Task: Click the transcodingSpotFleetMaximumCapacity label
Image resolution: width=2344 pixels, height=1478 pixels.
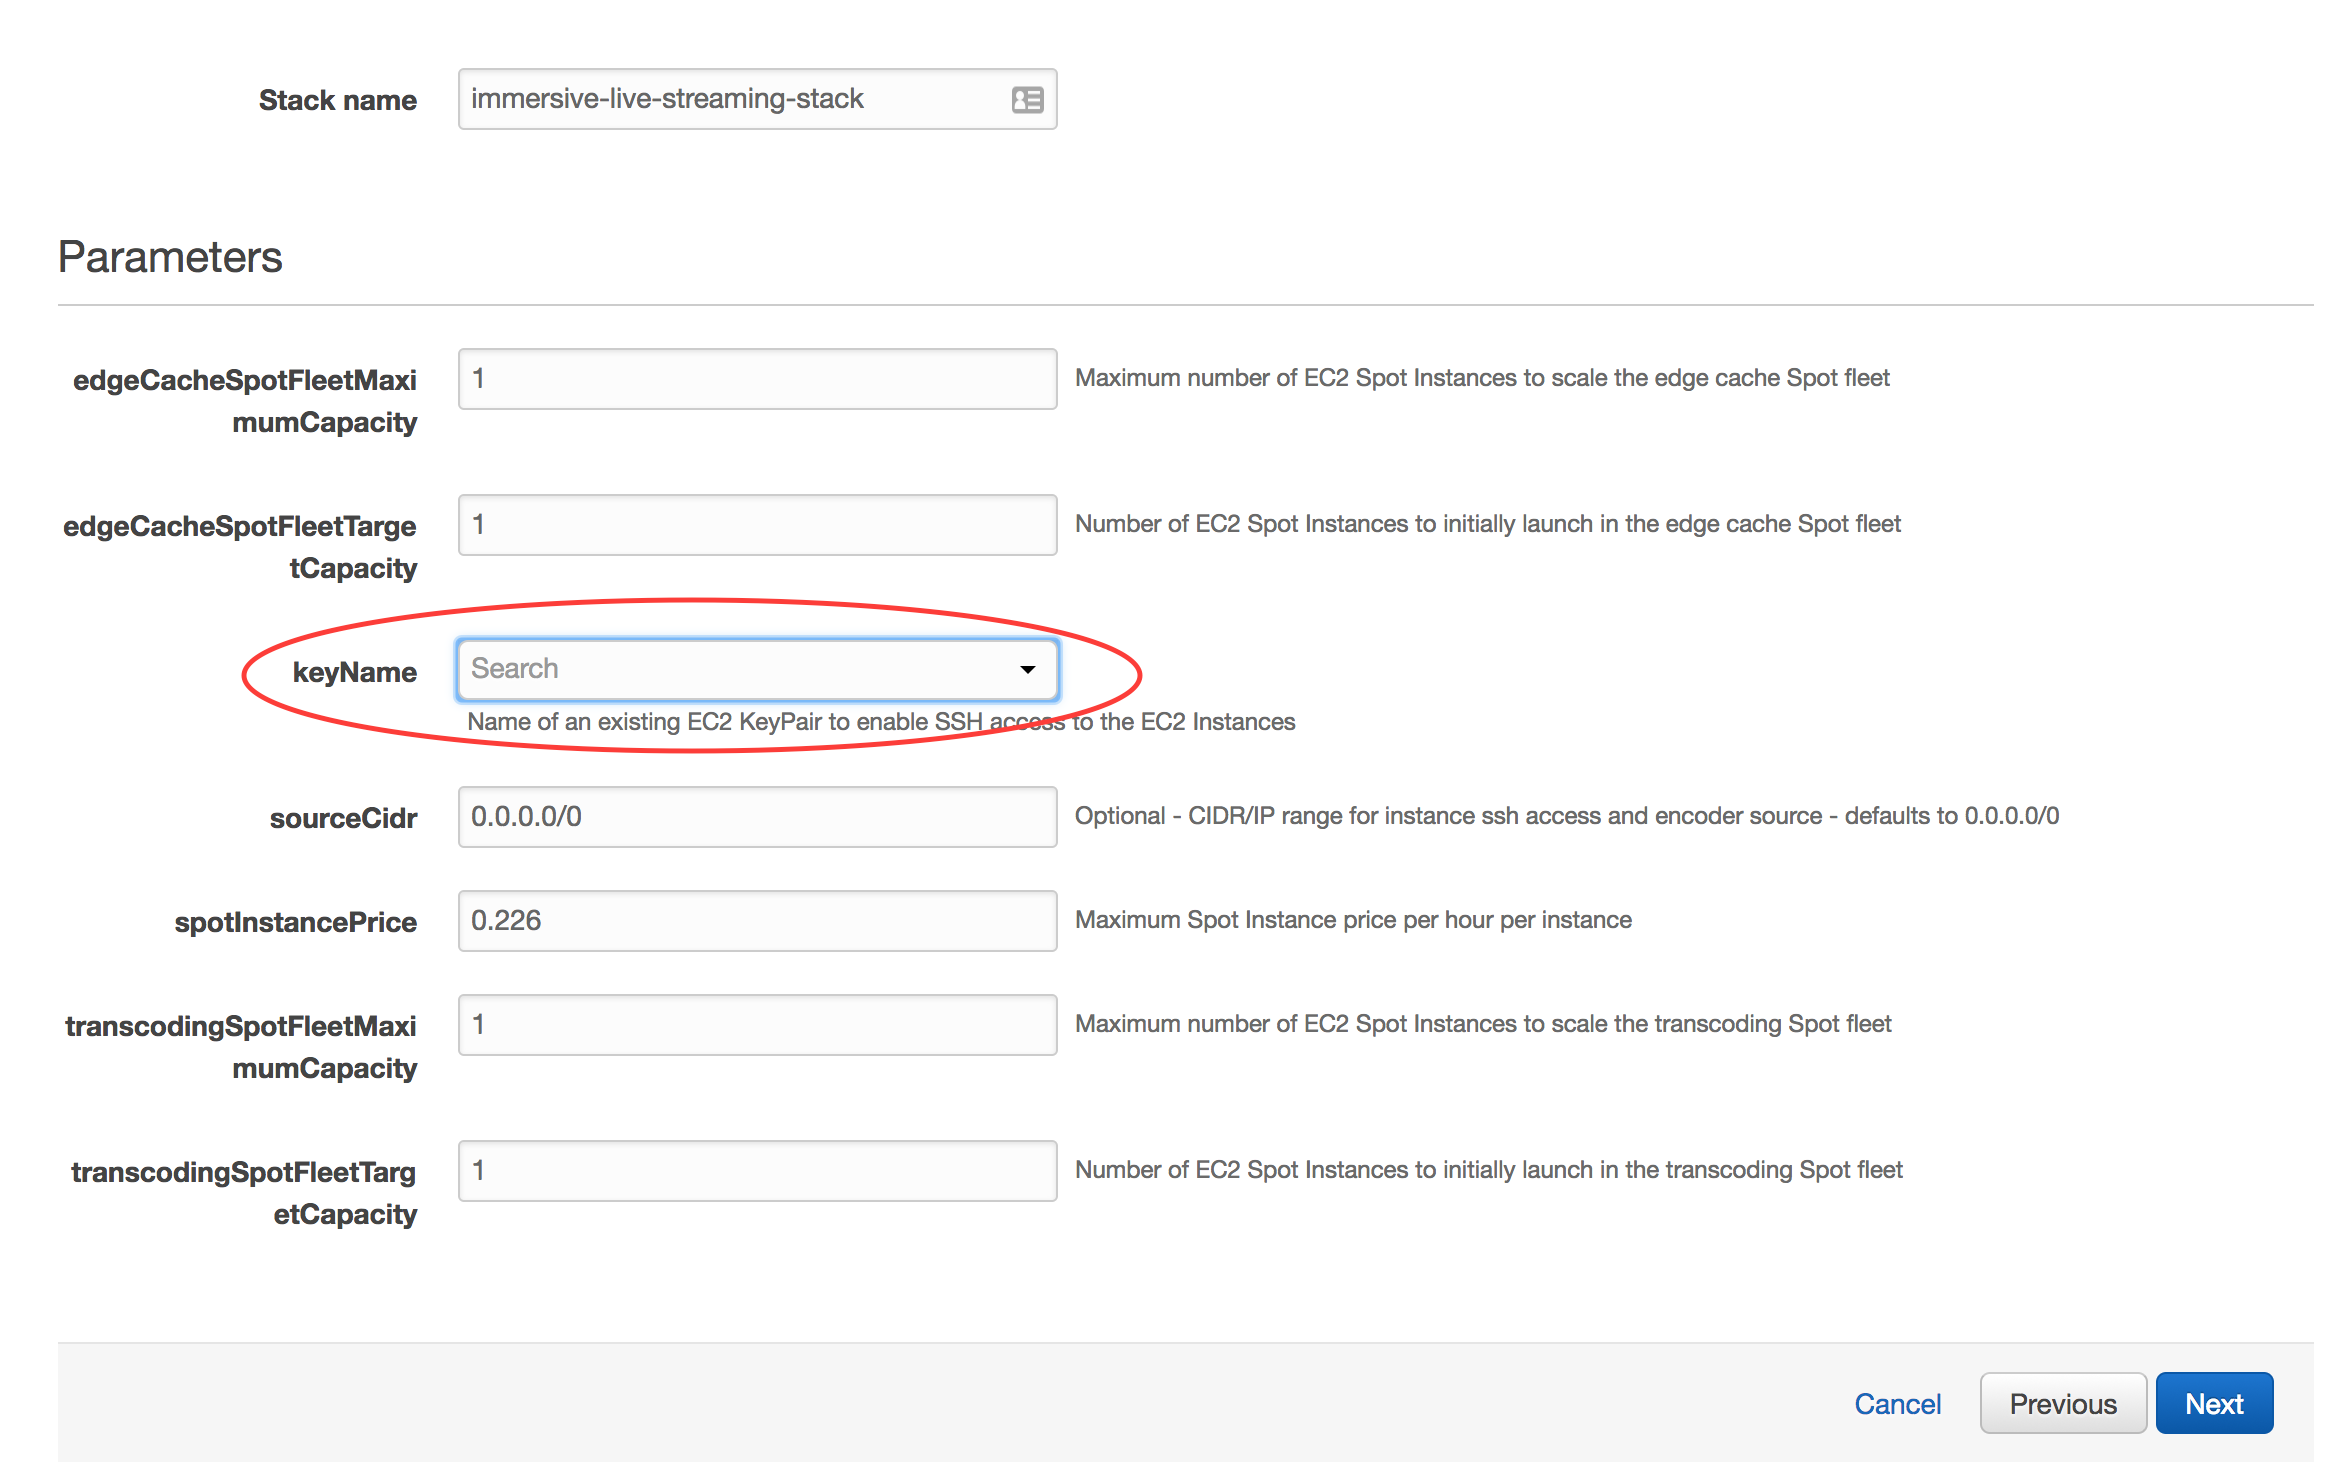Action: [241, 1047]
